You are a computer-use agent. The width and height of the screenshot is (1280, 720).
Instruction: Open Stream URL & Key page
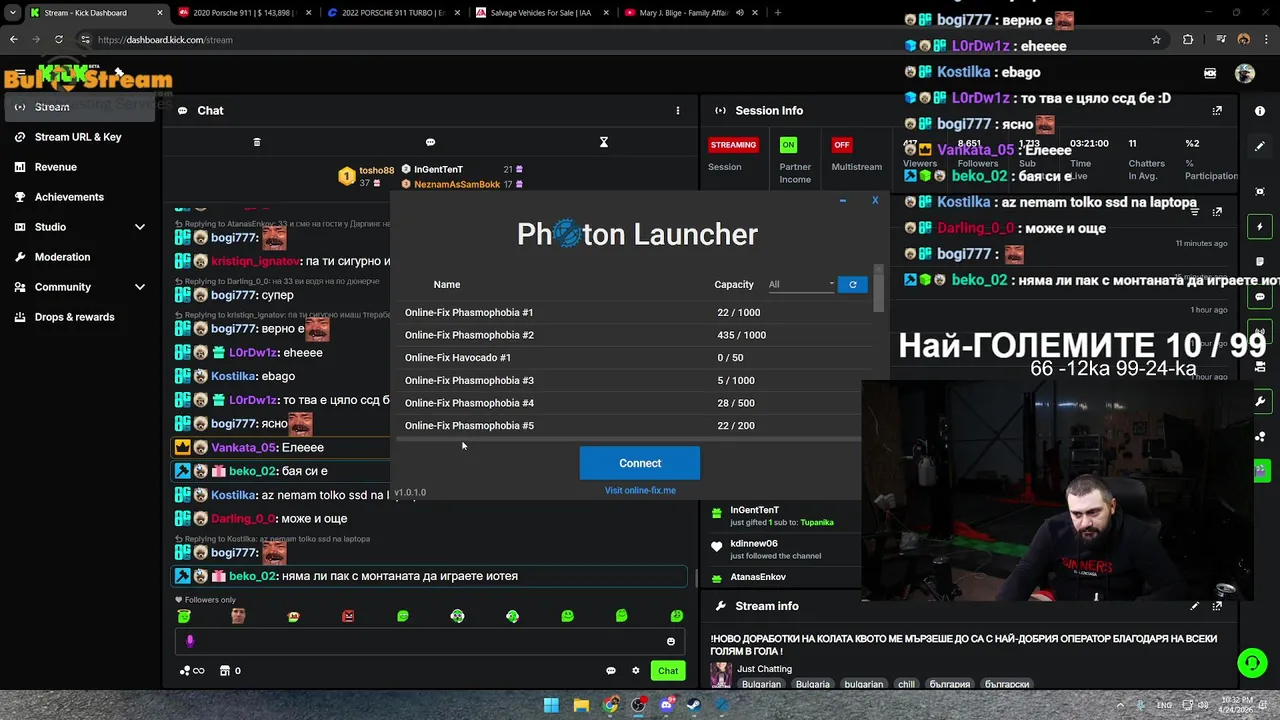[x=80, y=137]
